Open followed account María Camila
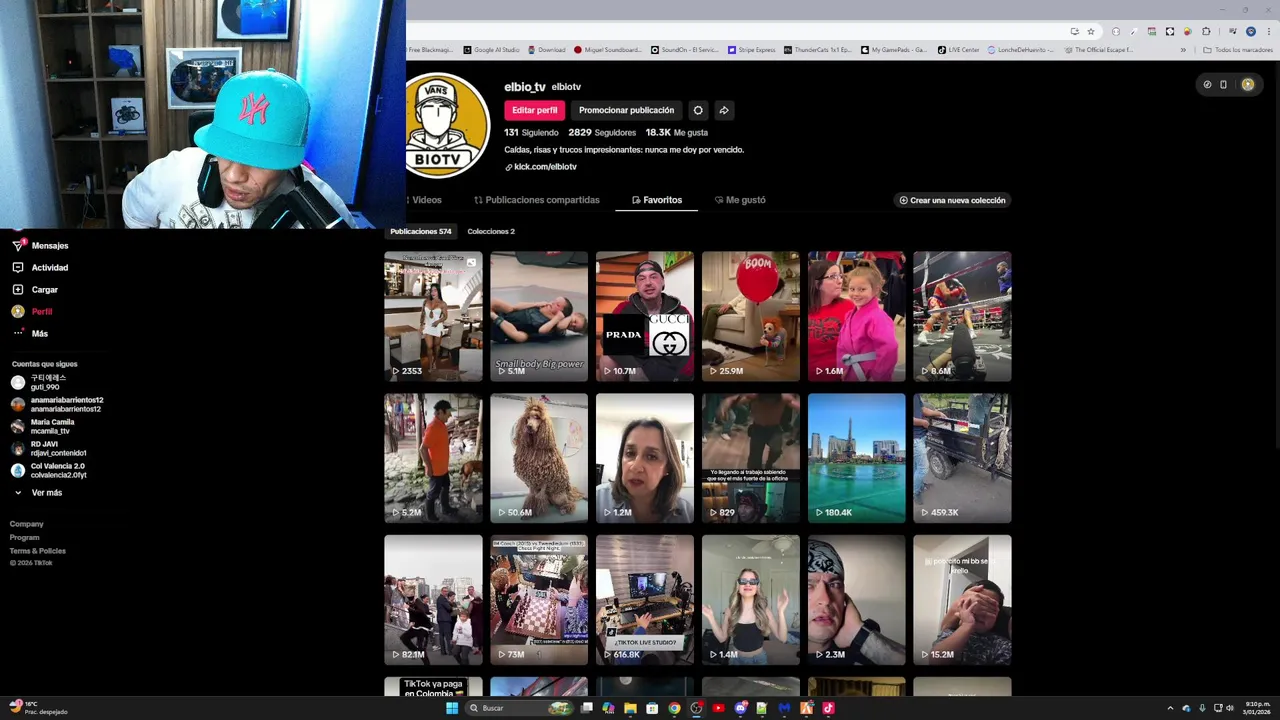 (43, 427)
